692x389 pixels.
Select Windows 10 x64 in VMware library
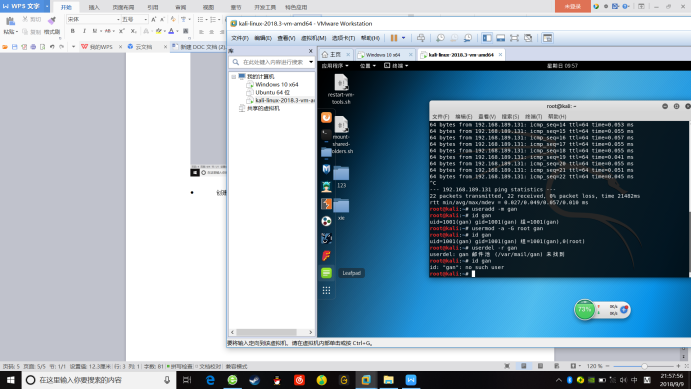pyautogui.click(x=276, y=84)
